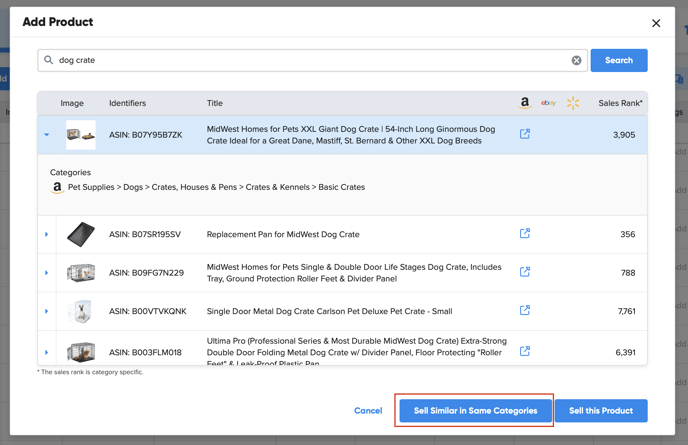Click sales rank value 7,761
The height and width of the screenshot is (445, 688).
coord(627,311)
